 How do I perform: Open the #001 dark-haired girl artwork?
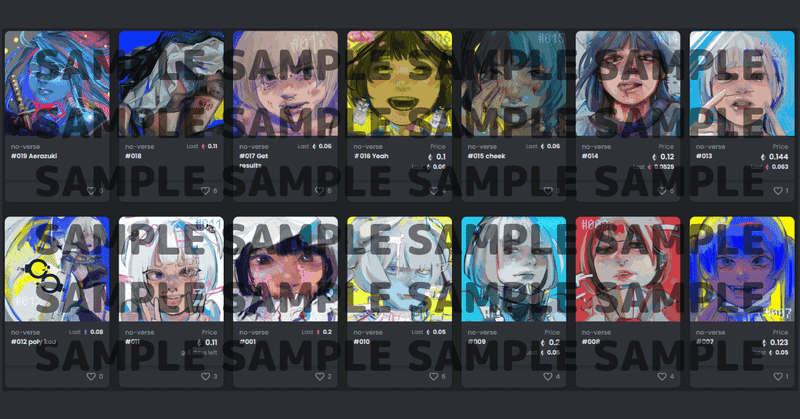click(x=285, y=269)
